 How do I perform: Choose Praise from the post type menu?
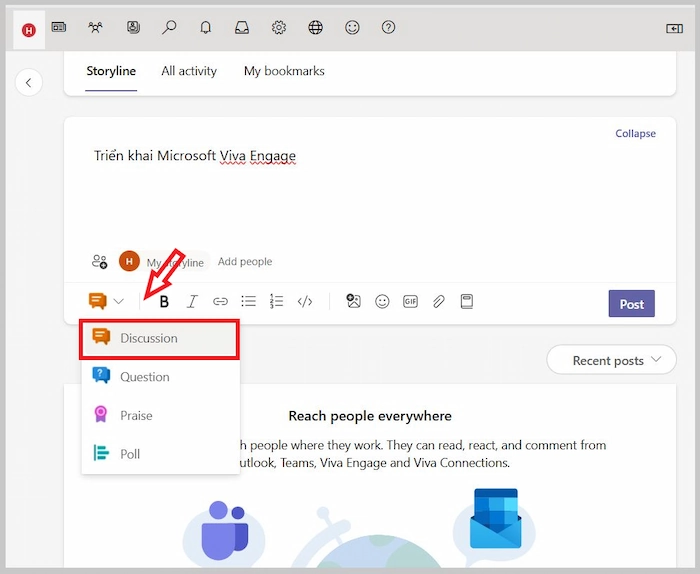coord(159,416)
